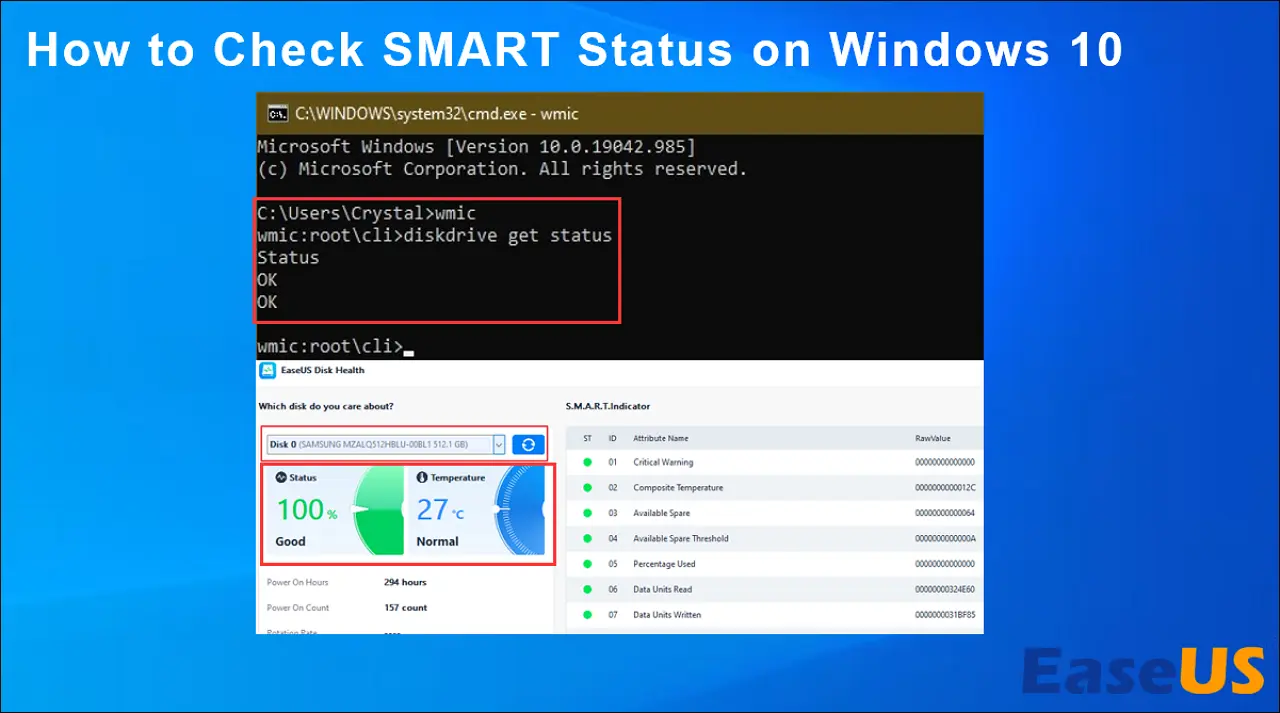Click the '27 °C' temperature reading
The width and height of the screenshot is (1280, 713).
click(x=440, y=510)
